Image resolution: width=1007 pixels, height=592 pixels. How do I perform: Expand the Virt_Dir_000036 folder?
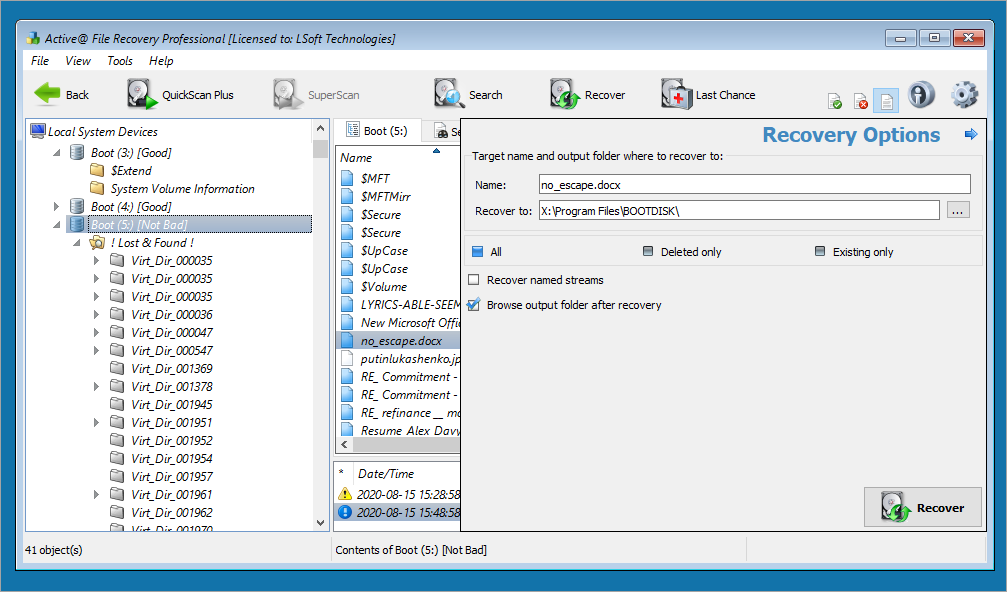coord(96,315)
